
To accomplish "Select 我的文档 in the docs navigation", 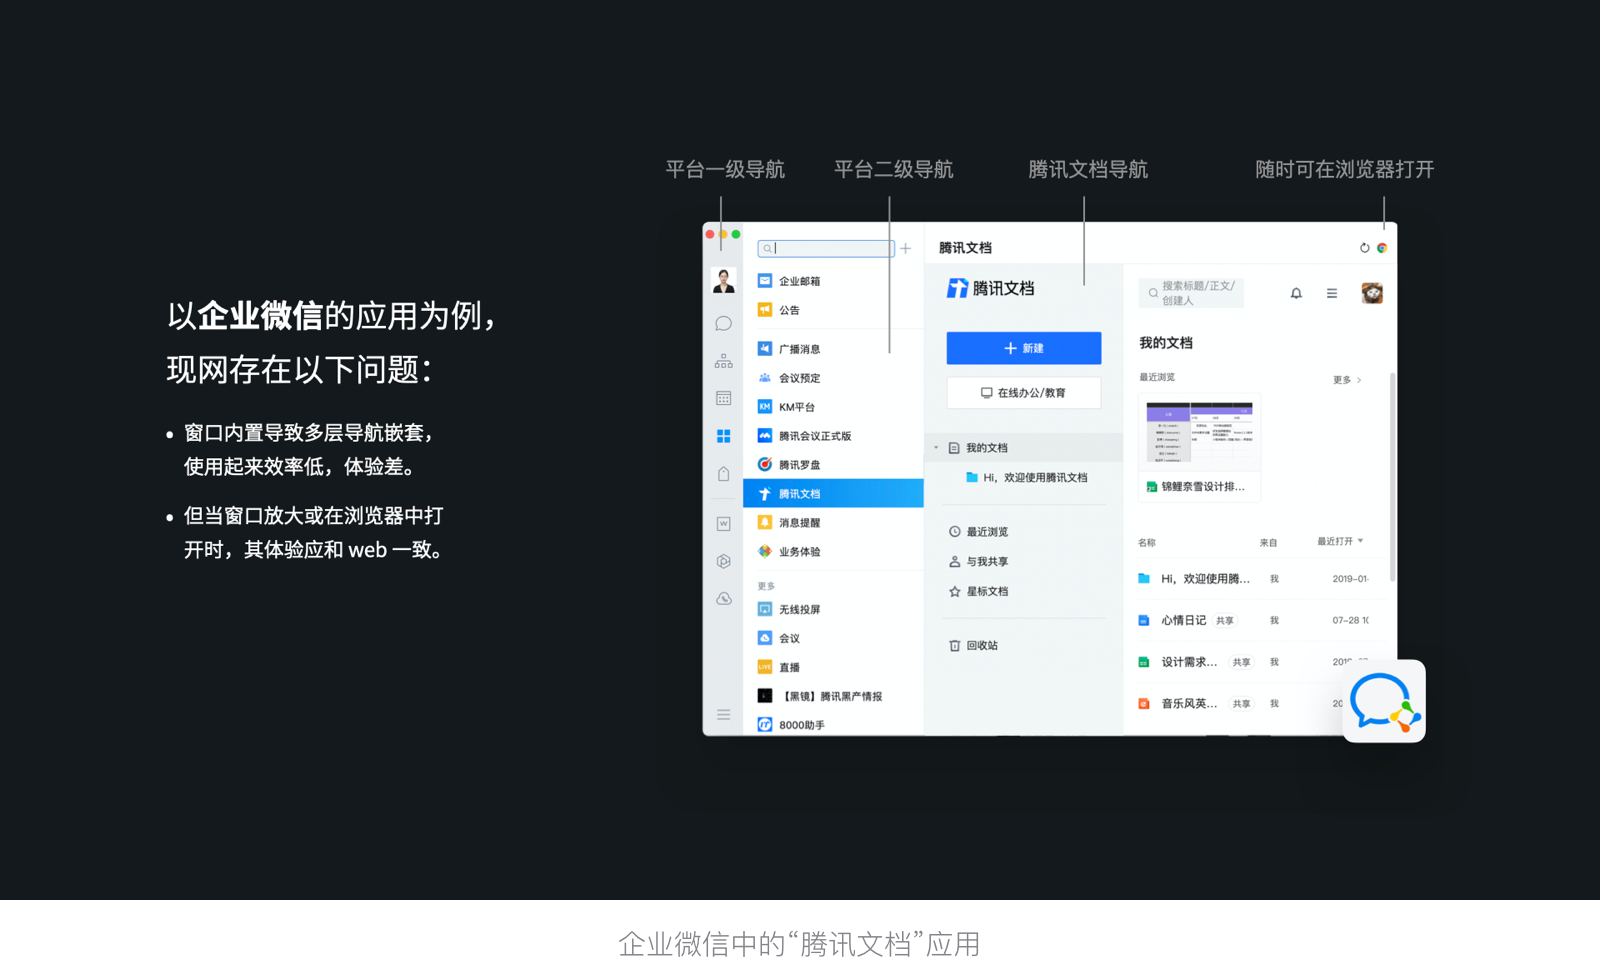I will pyautogui.click(x=1024, y=448).
